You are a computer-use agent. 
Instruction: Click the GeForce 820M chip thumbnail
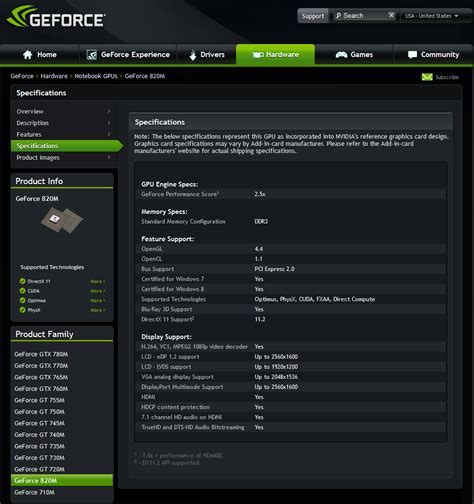coord(62,220)
